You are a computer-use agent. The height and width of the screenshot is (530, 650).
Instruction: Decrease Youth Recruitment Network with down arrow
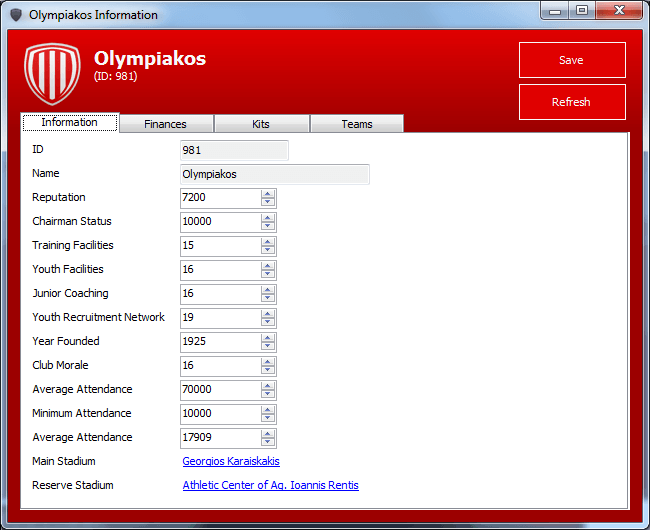click(x=268, y=322)
